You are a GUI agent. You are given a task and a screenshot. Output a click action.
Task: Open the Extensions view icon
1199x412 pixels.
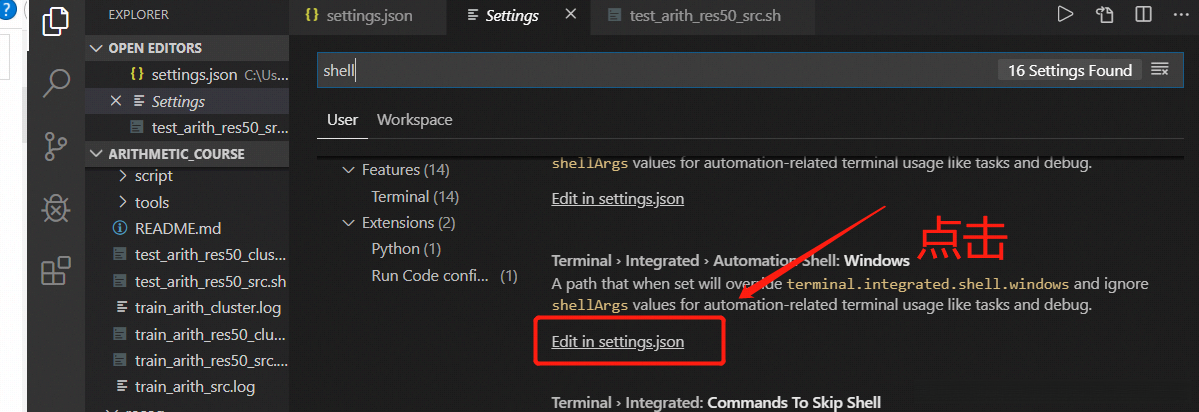[x=56, y=271]
